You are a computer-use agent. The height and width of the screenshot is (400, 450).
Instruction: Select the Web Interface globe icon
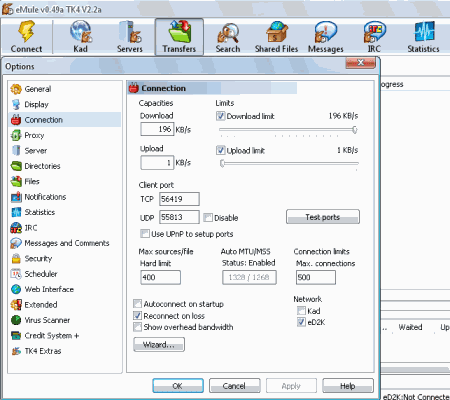coord(16,289)
